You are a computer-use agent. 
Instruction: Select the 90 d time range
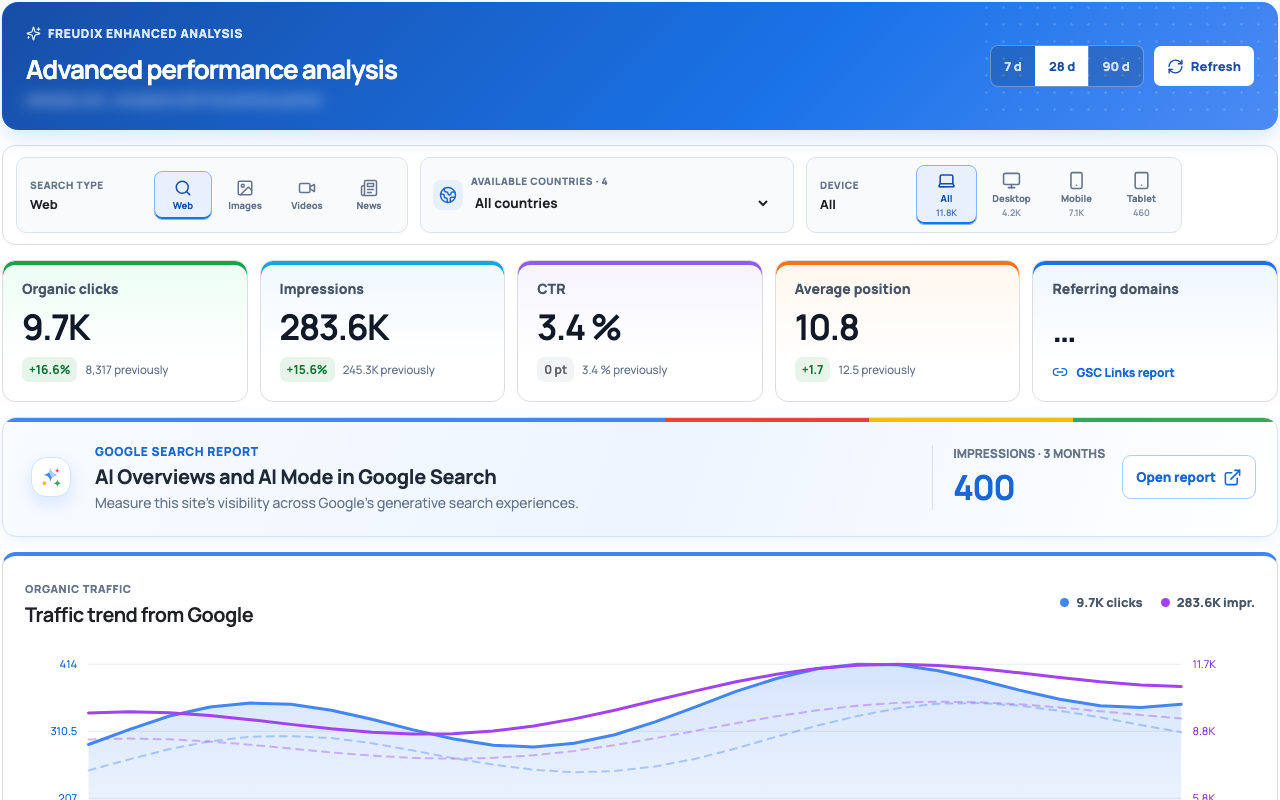[1116, 67]
